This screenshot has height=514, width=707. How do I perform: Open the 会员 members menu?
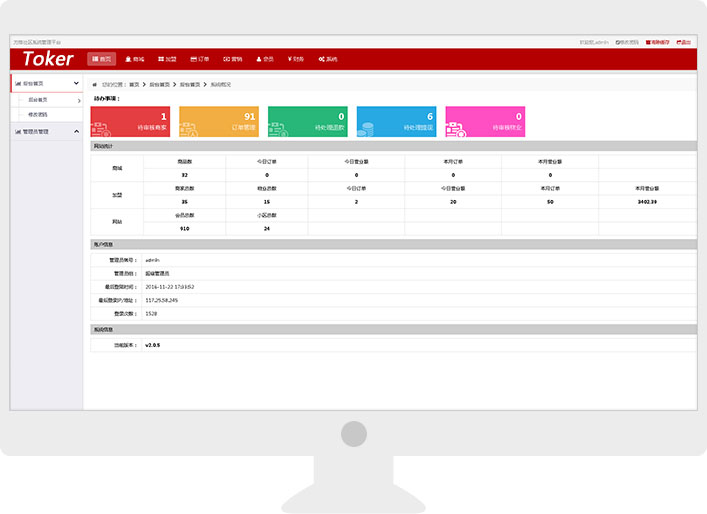tap(264, 59)
